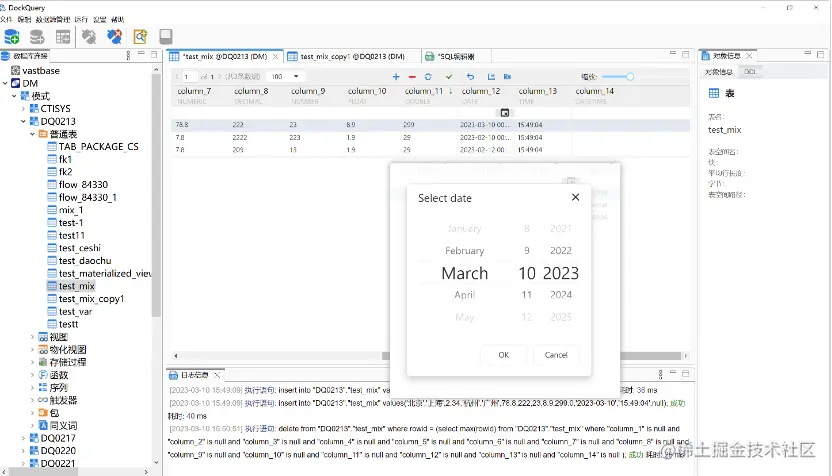Open the 设置 menu
Screen dimensions: 832x476
point(100,19)
